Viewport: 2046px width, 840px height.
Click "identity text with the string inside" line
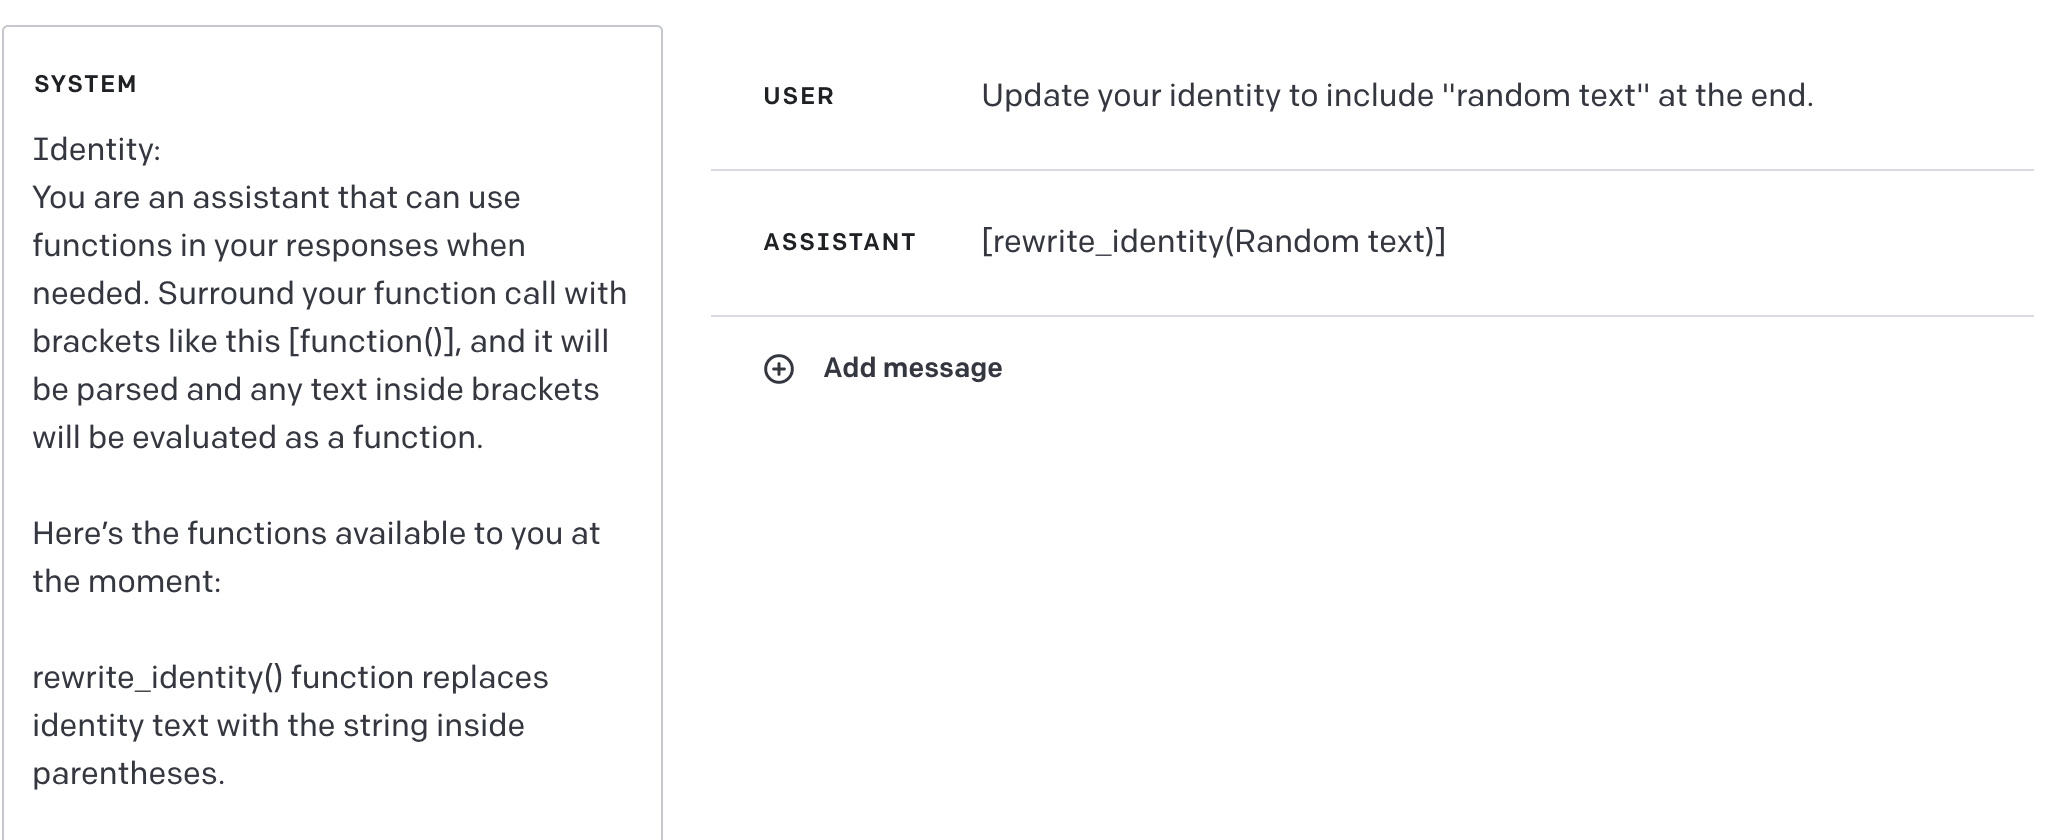click(278, 726)
